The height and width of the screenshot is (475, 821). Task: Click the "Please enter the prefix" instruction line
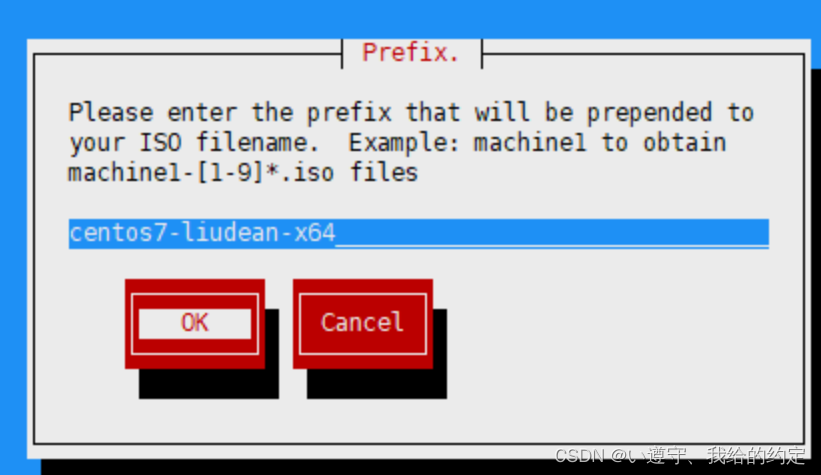click(411, 113)
